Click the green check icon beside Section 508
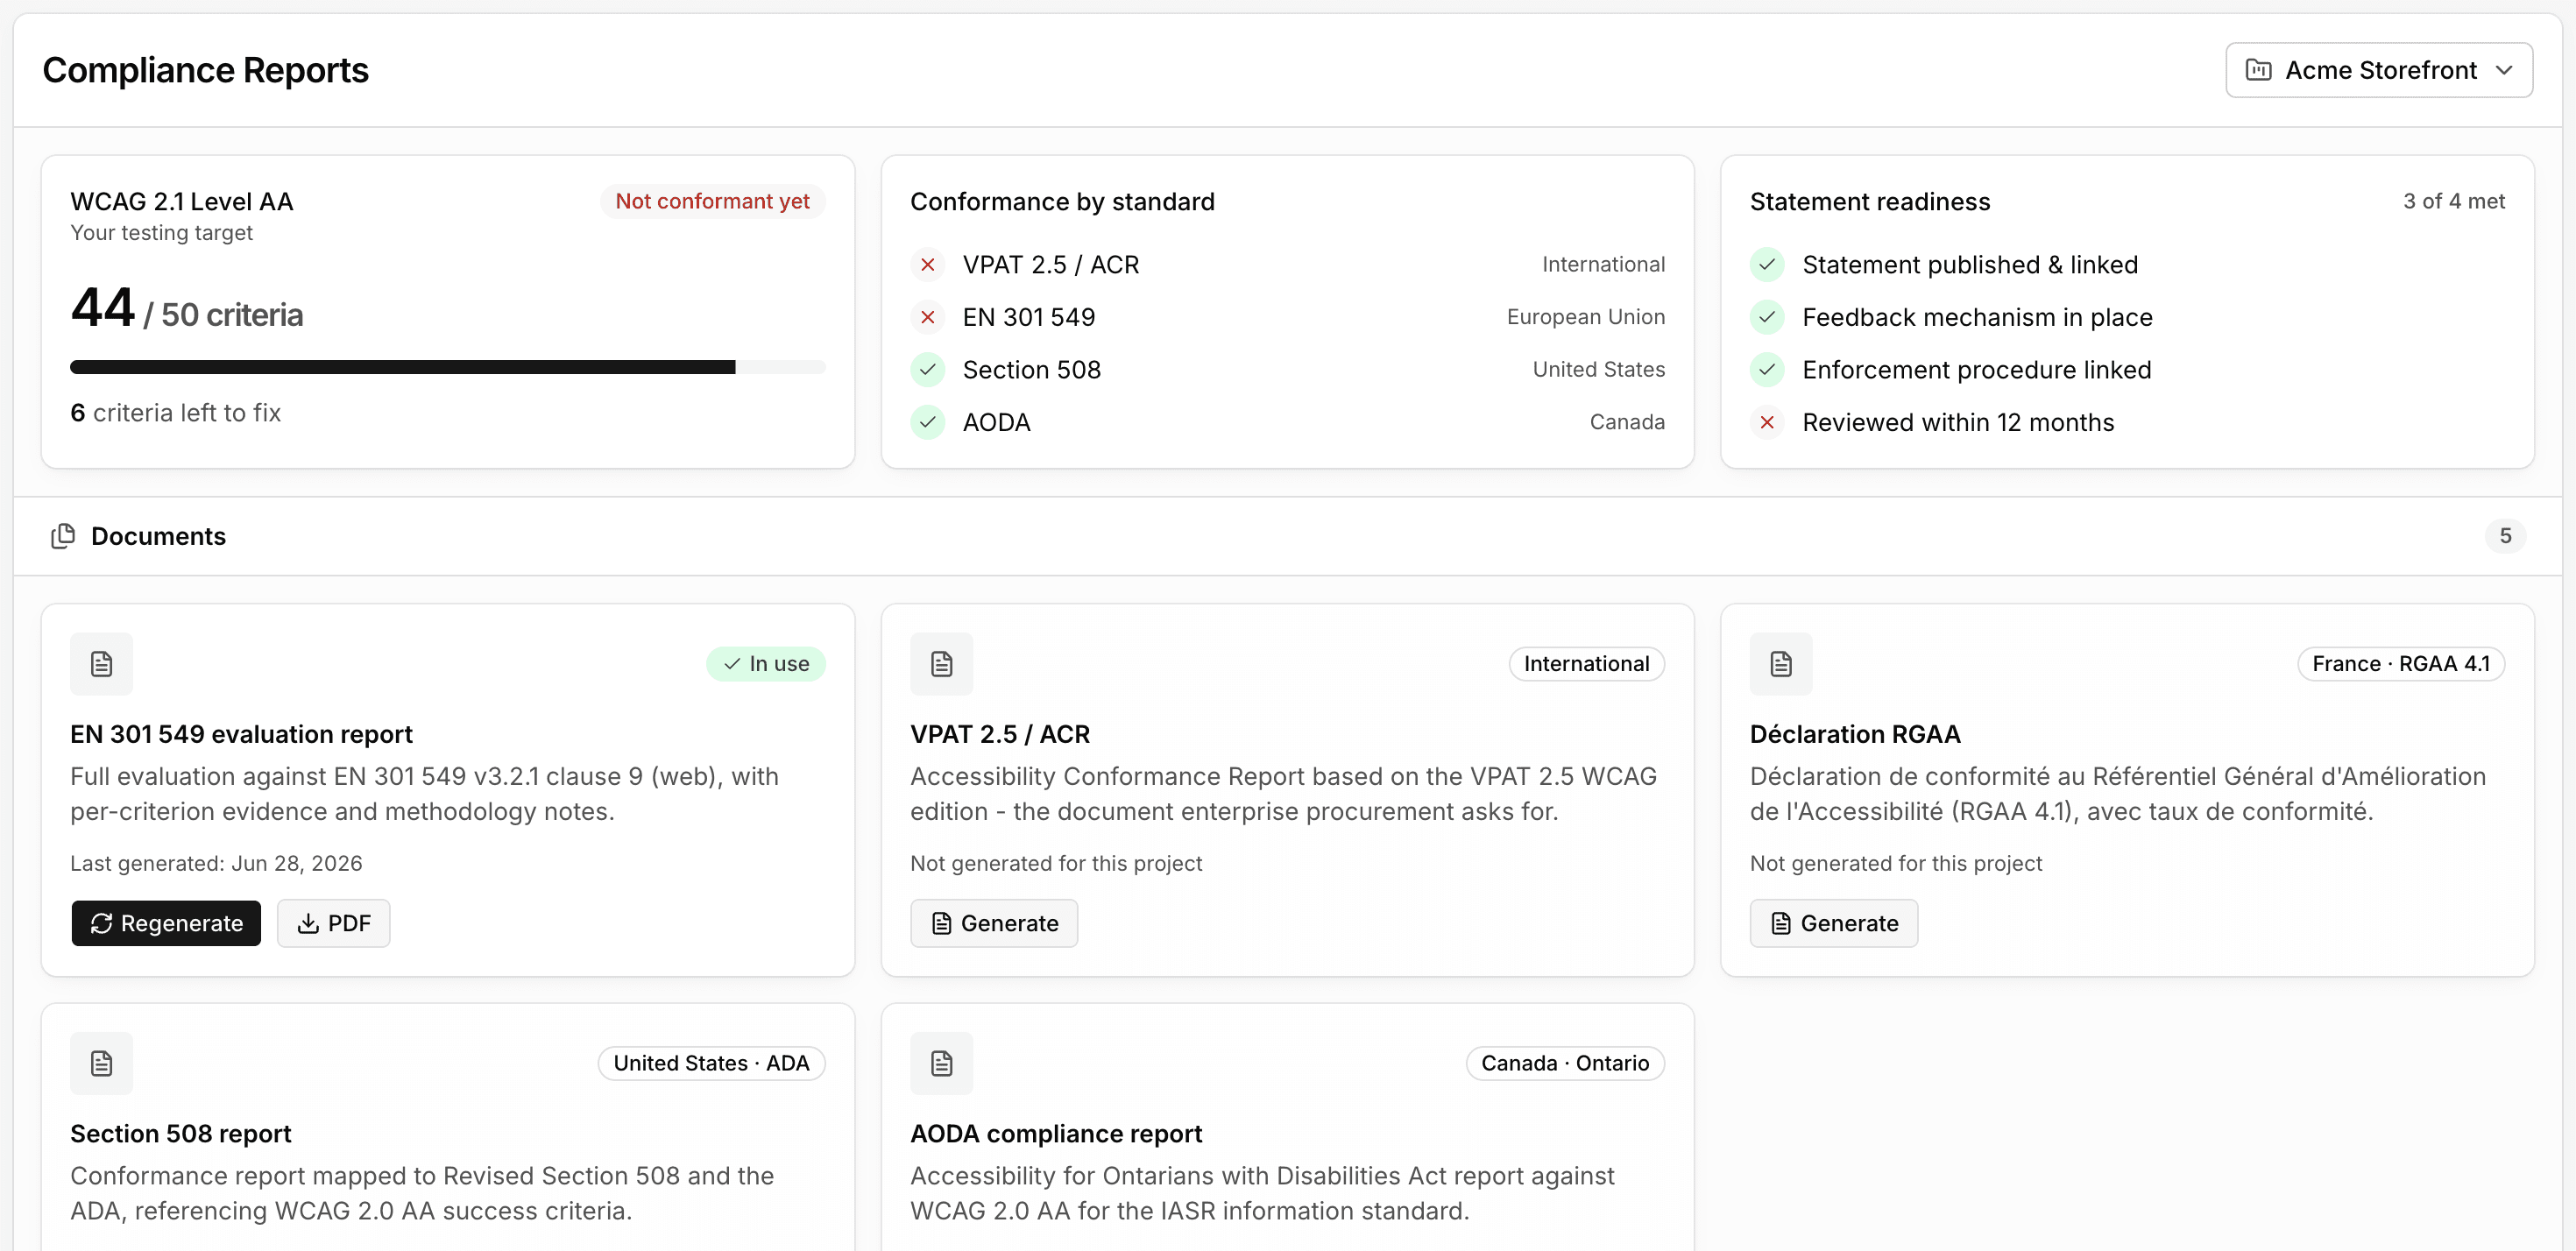 click(x=927, y=370)
